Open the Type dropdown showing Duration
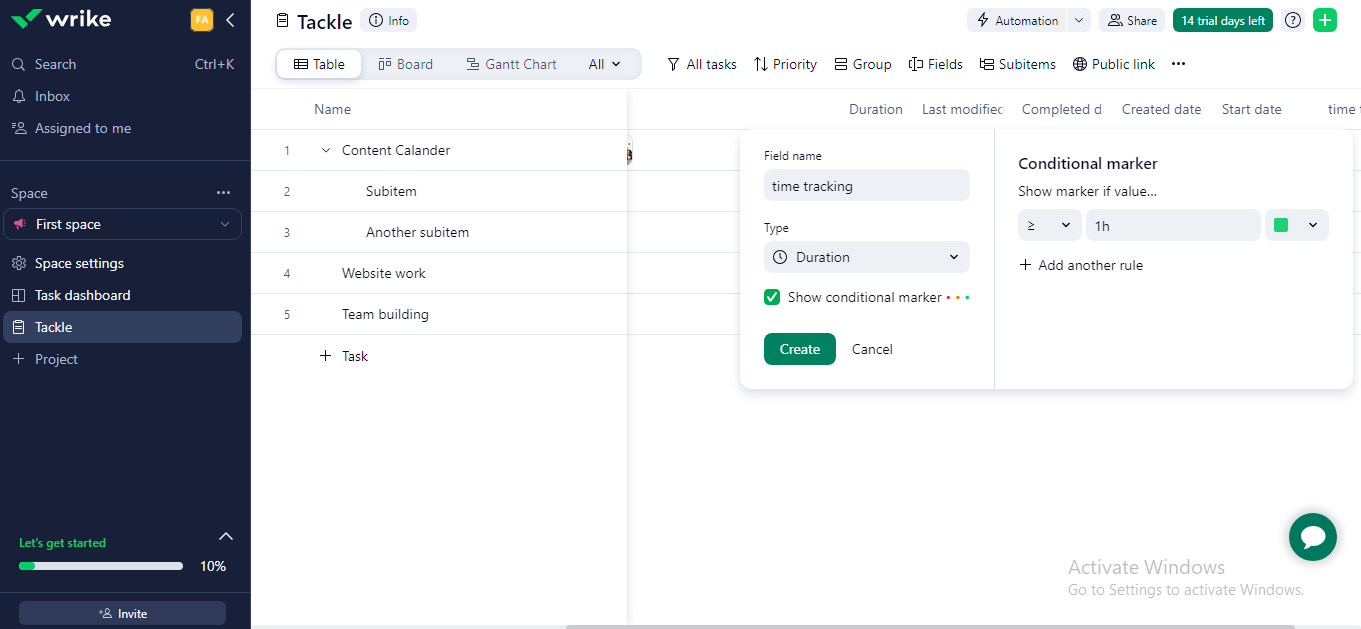Screen dimensions: 1361x629 [866, 257]
